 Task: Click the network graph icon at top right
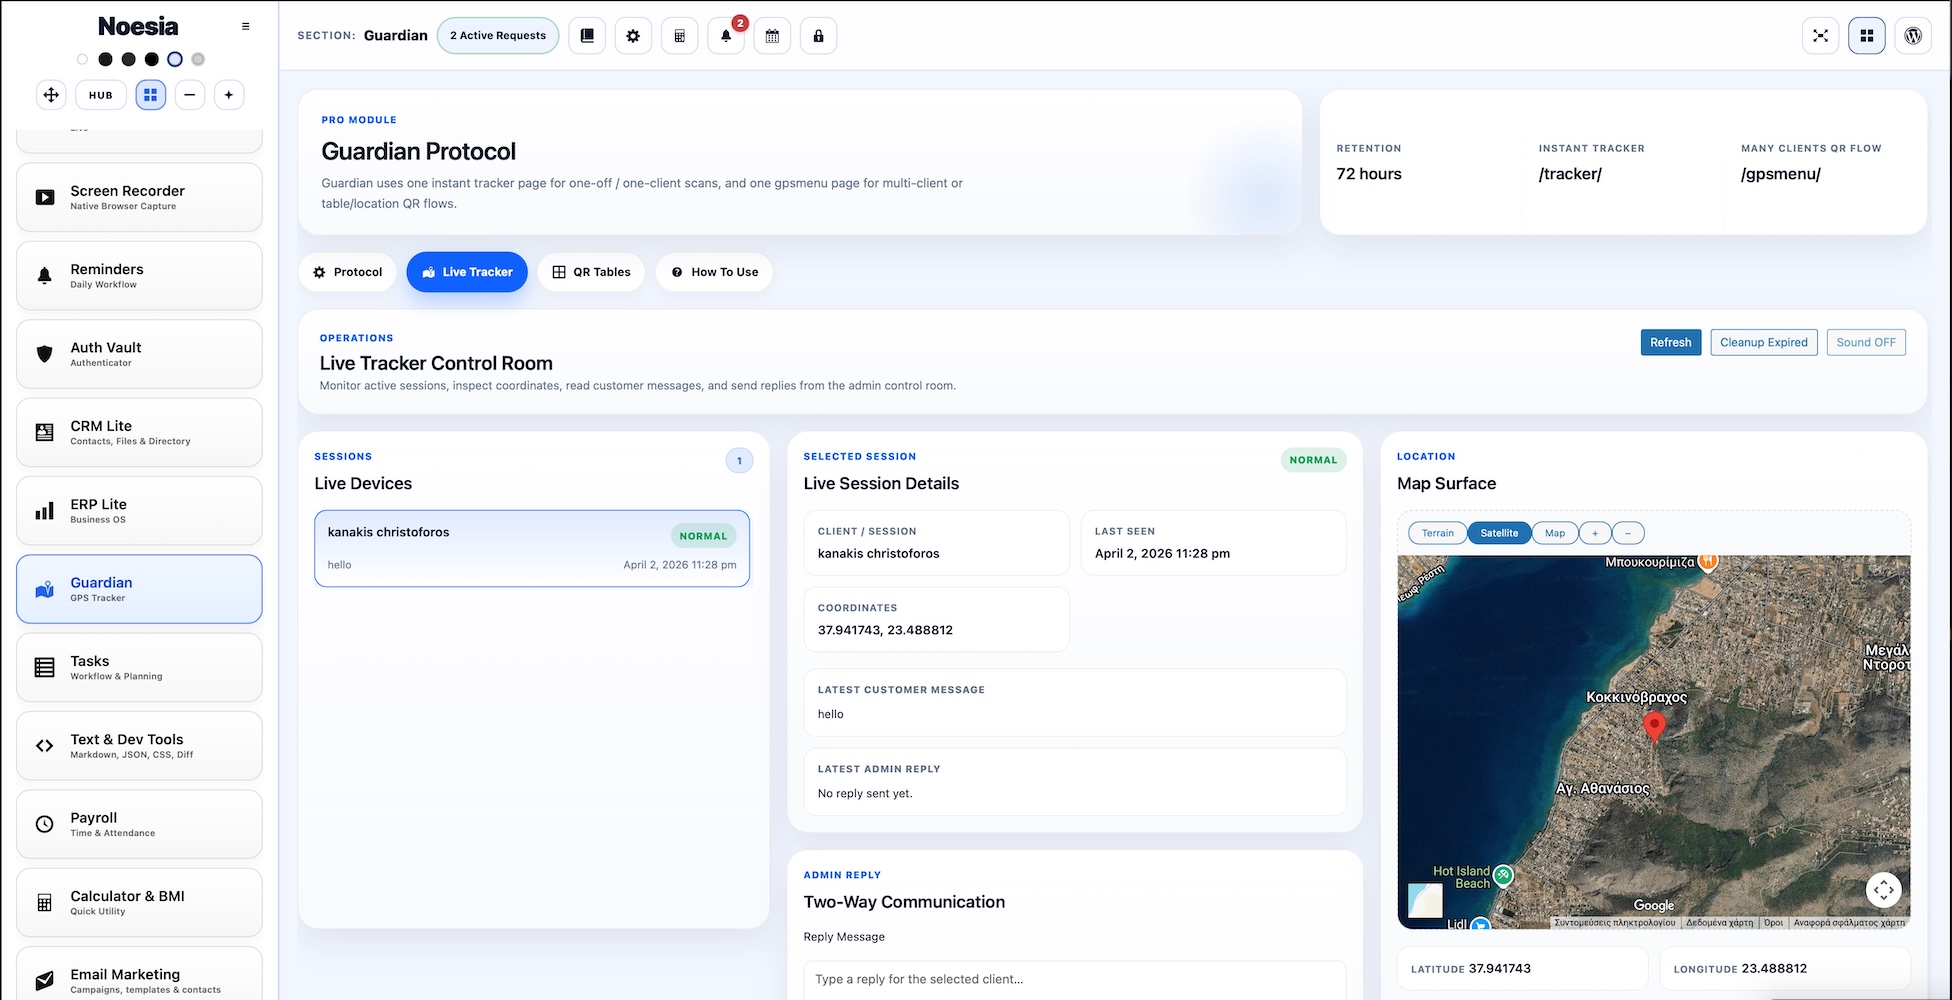pos(1820,36)
